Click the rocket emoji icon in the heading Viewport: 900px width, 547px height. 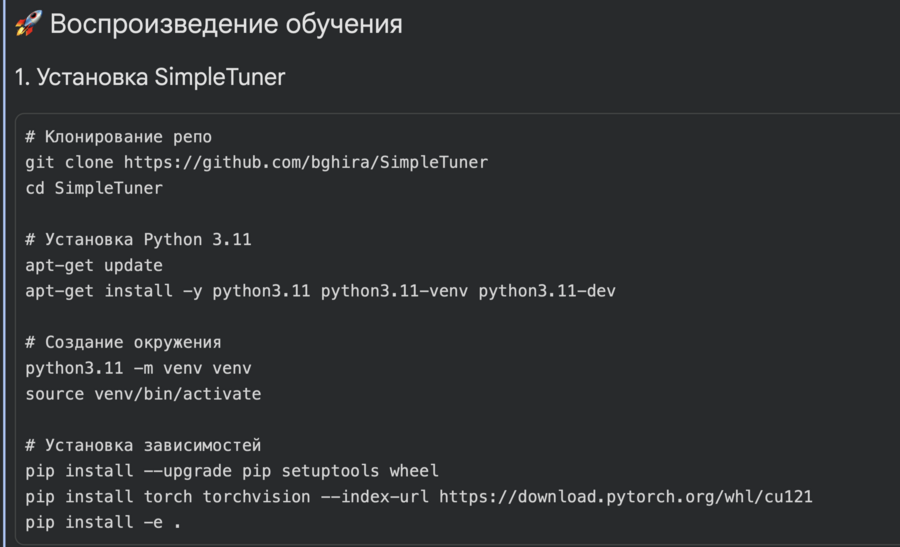pos(27,25)
